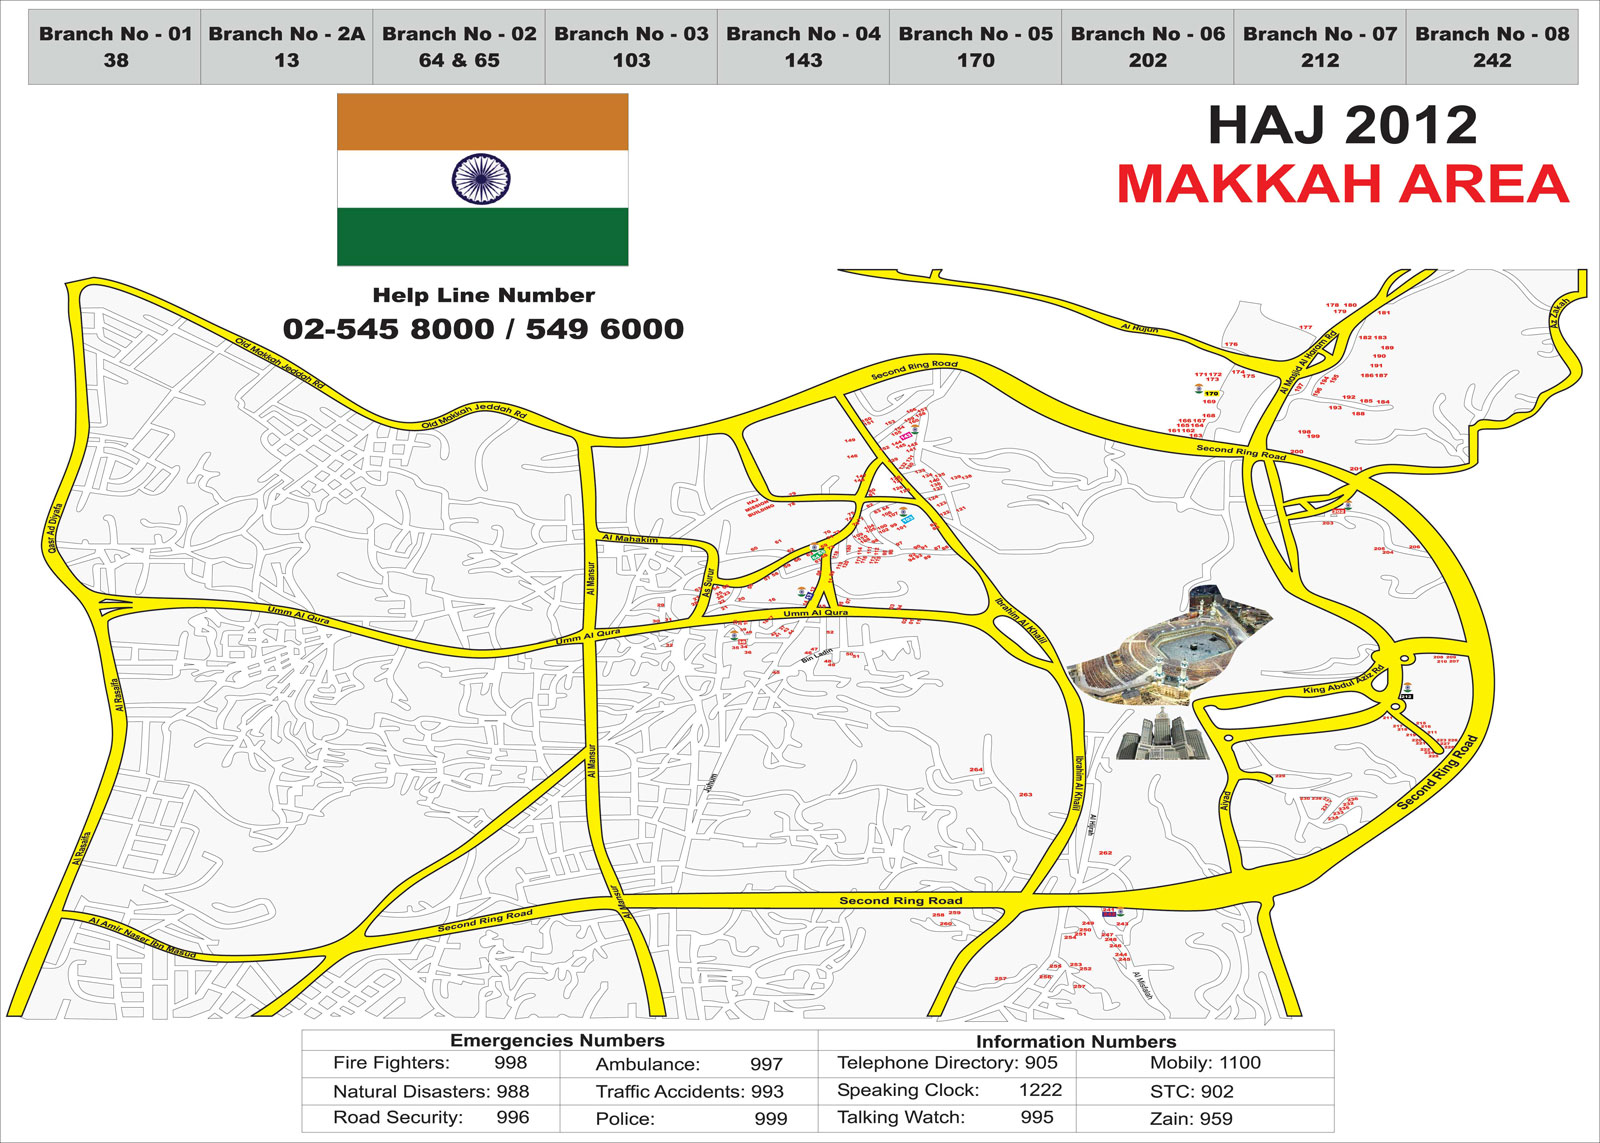
Task: Click the Az Zakah road label
Action: click(1560, 312)
